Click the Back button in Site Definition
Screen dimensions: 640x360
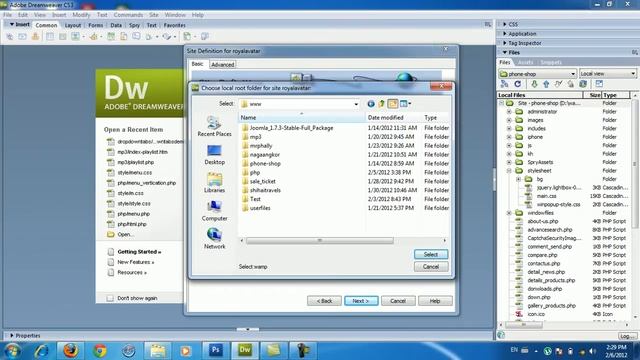click(324, 301)
